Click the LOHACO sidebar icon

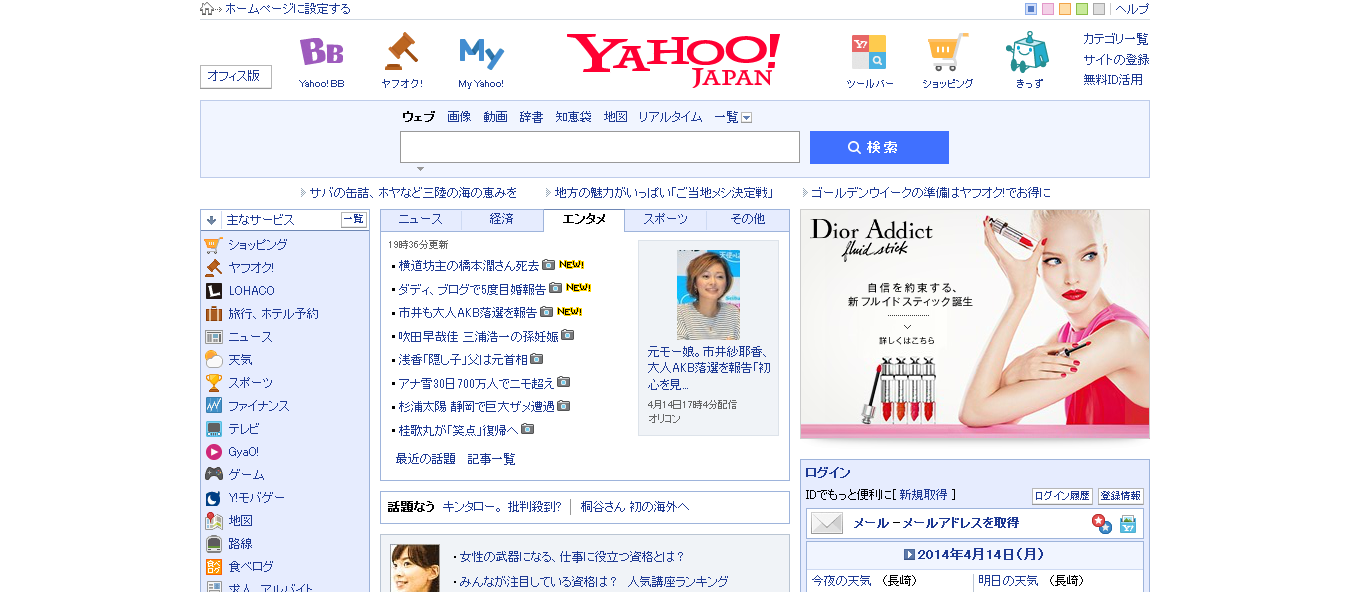point(213,291)
